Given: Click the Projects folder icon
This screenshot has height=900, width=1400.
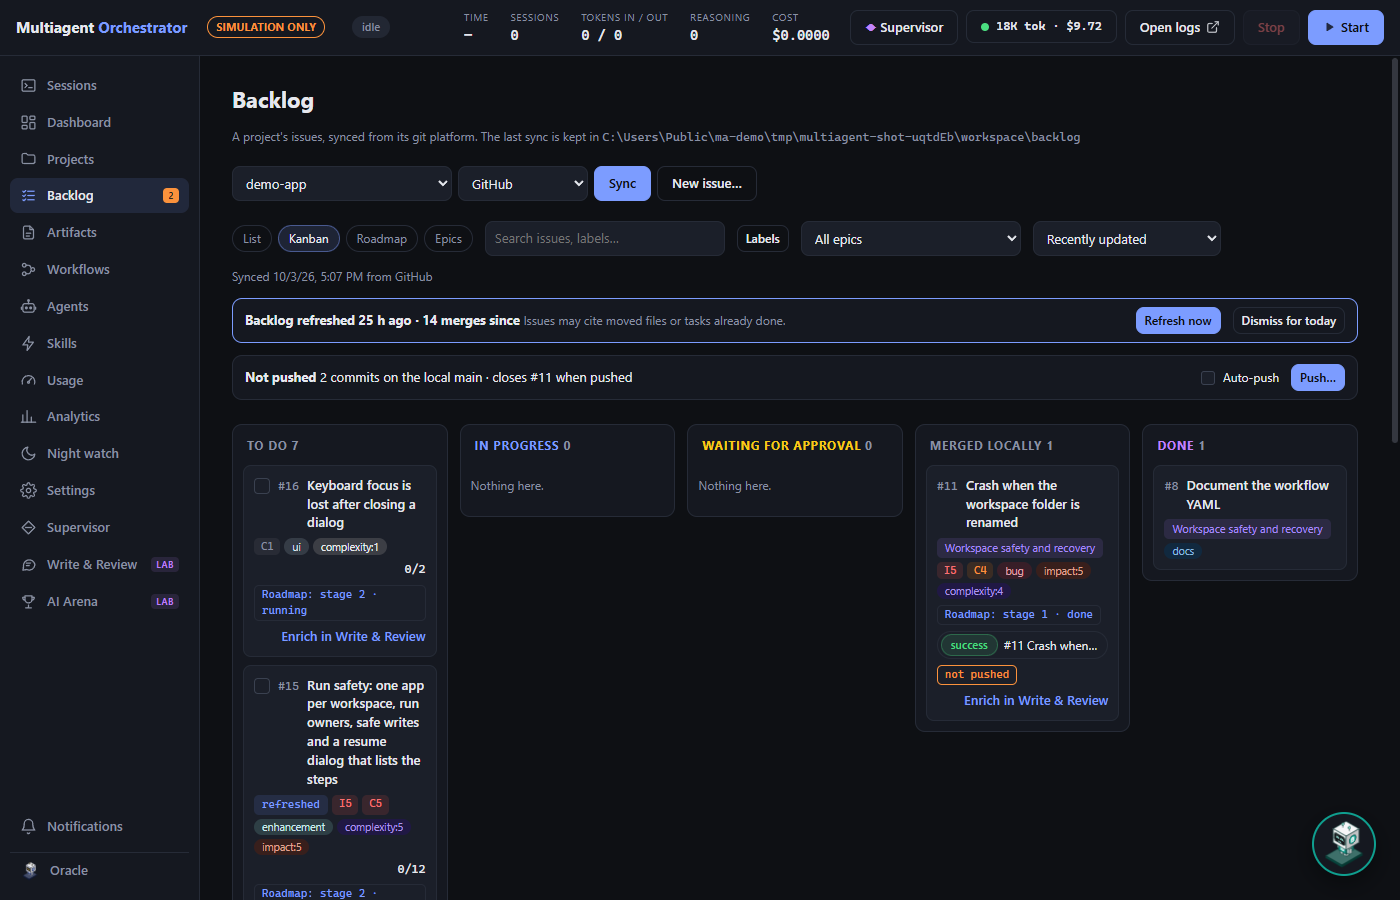Looking at the screenshot, I should coord(28,160).
